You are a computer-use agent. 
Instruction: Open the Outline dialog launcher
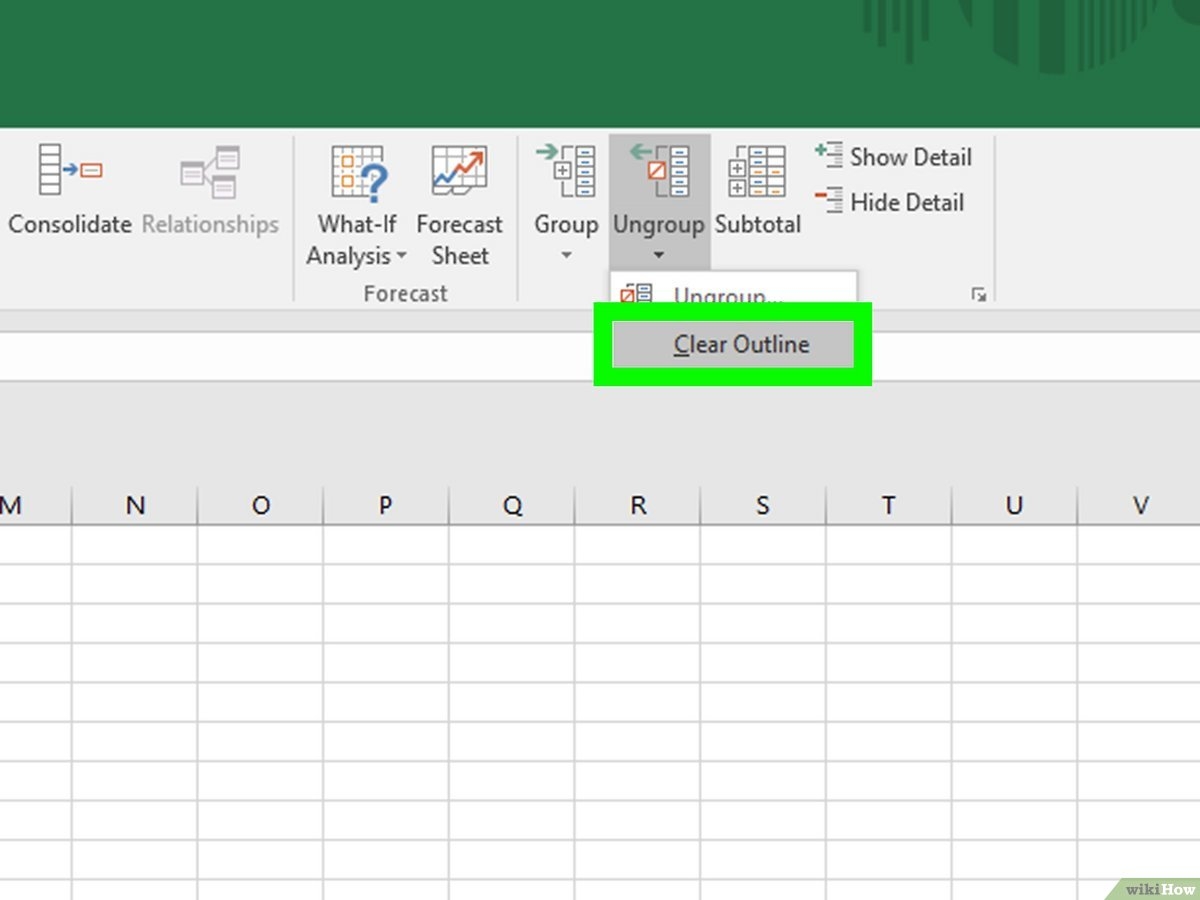tap(978, 295)
